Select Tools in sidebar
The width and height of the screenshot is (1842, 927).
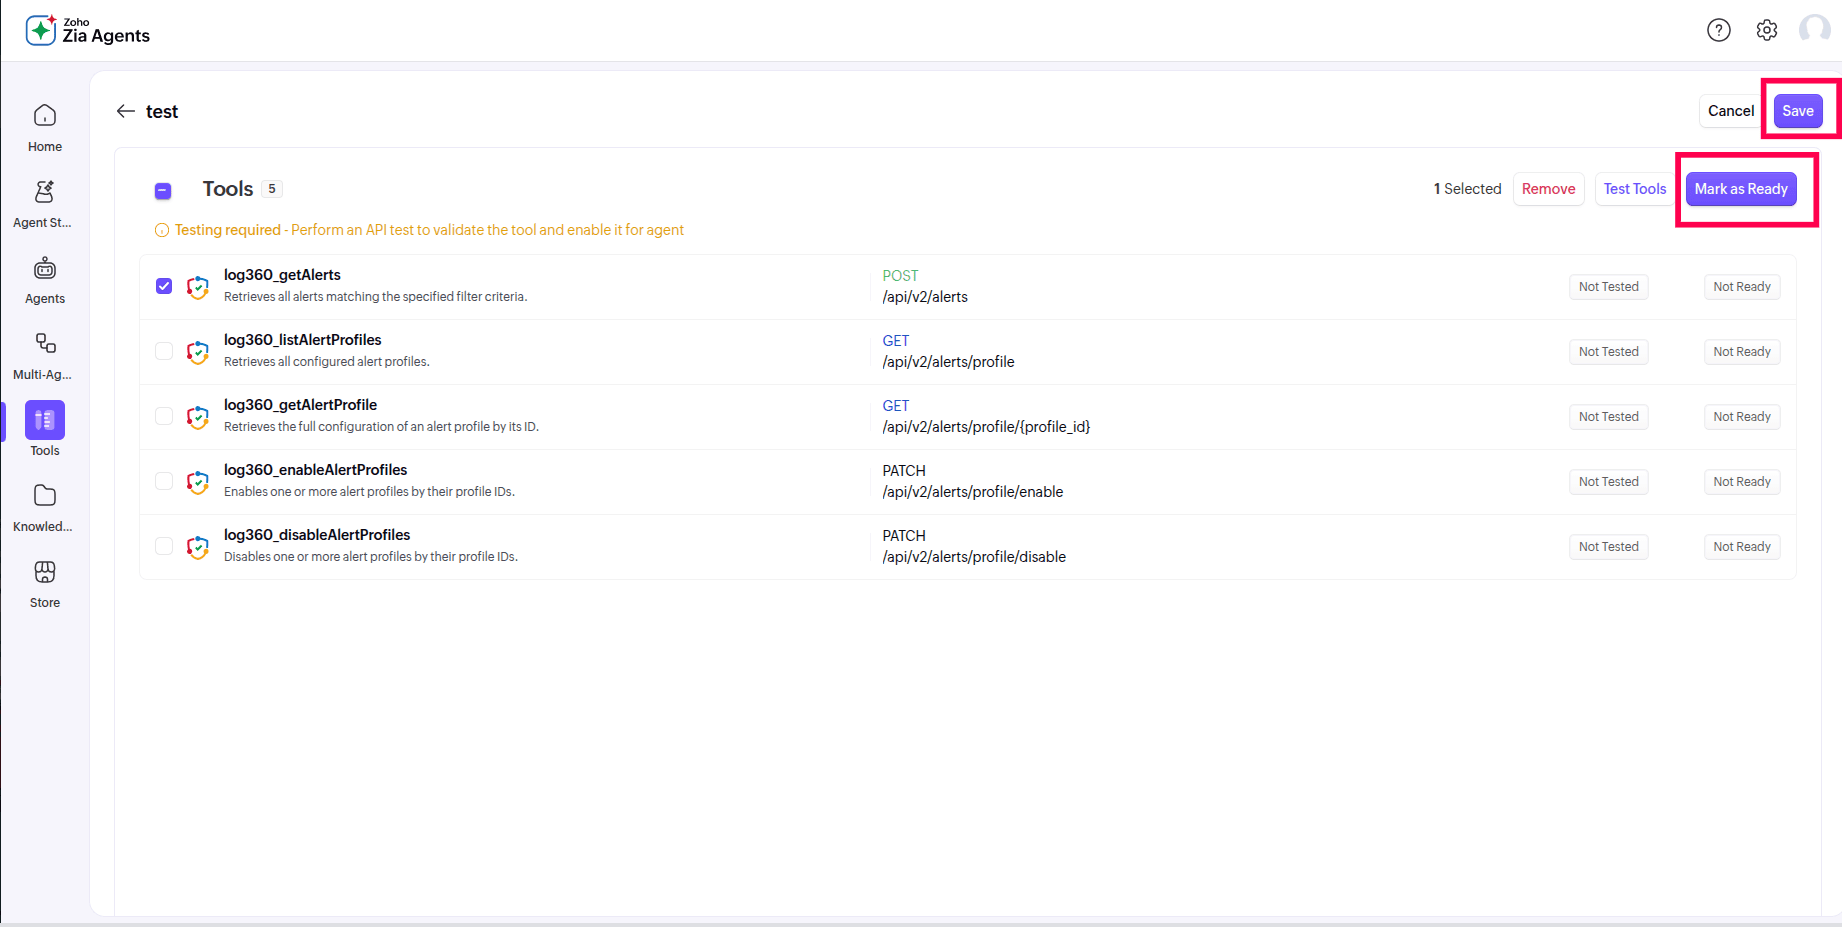(x=45, y=429)
